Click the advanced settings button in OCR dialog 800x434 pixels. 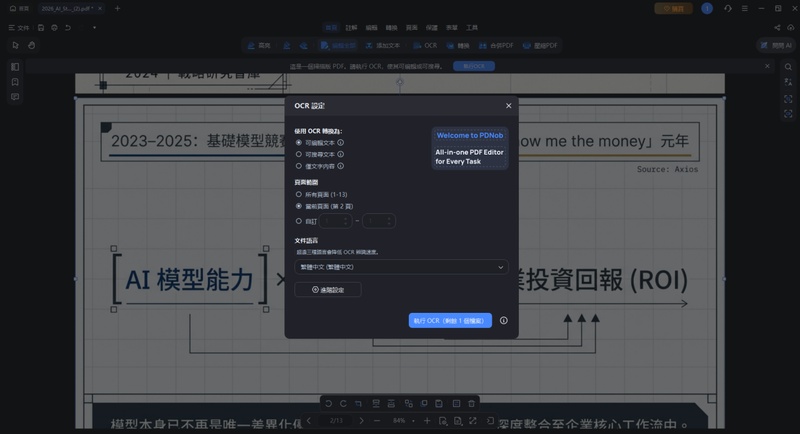328,290
